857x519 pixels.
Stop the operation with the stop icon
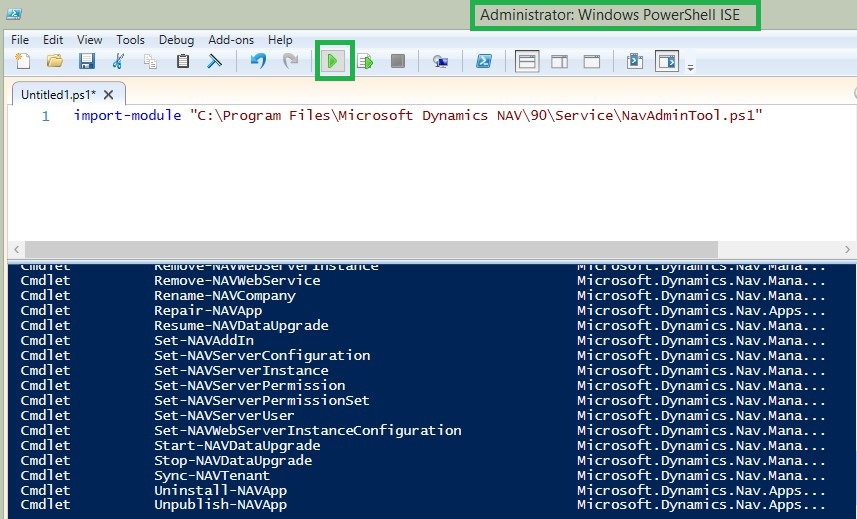coord(398,61)
